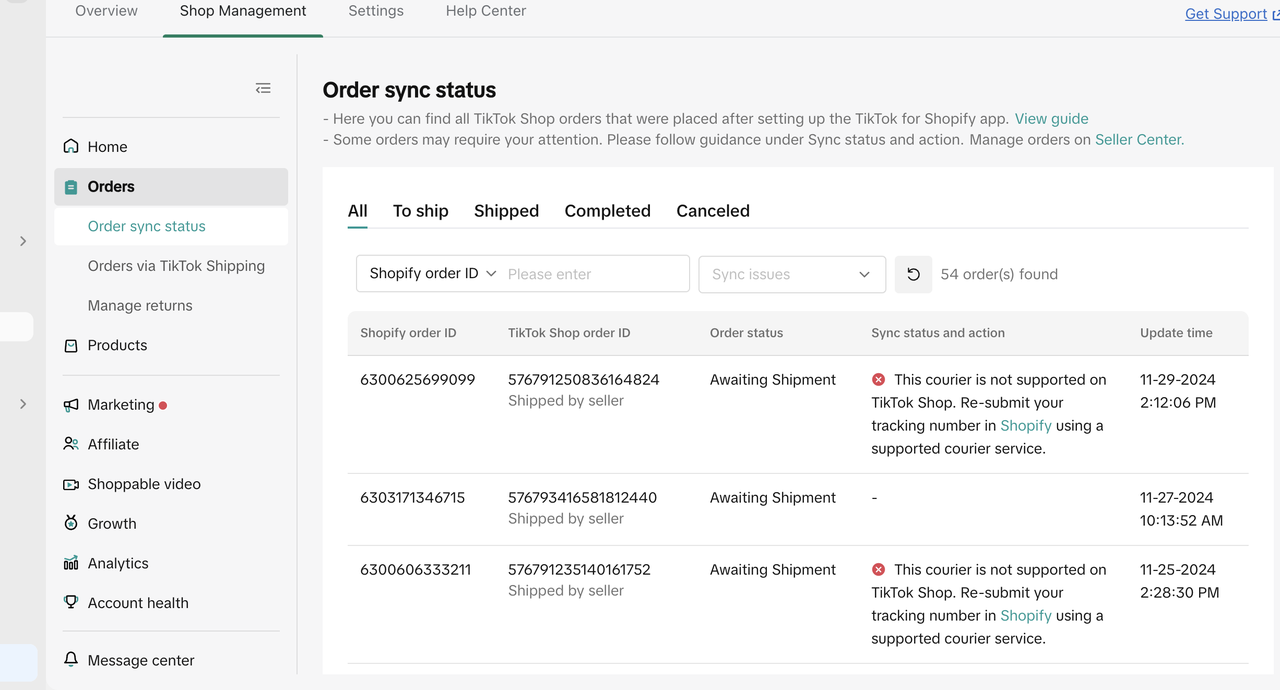Viewport: 1280px width, 690px height.
Task: Select the Canceled orders tab
Action: tap(712, 211)
